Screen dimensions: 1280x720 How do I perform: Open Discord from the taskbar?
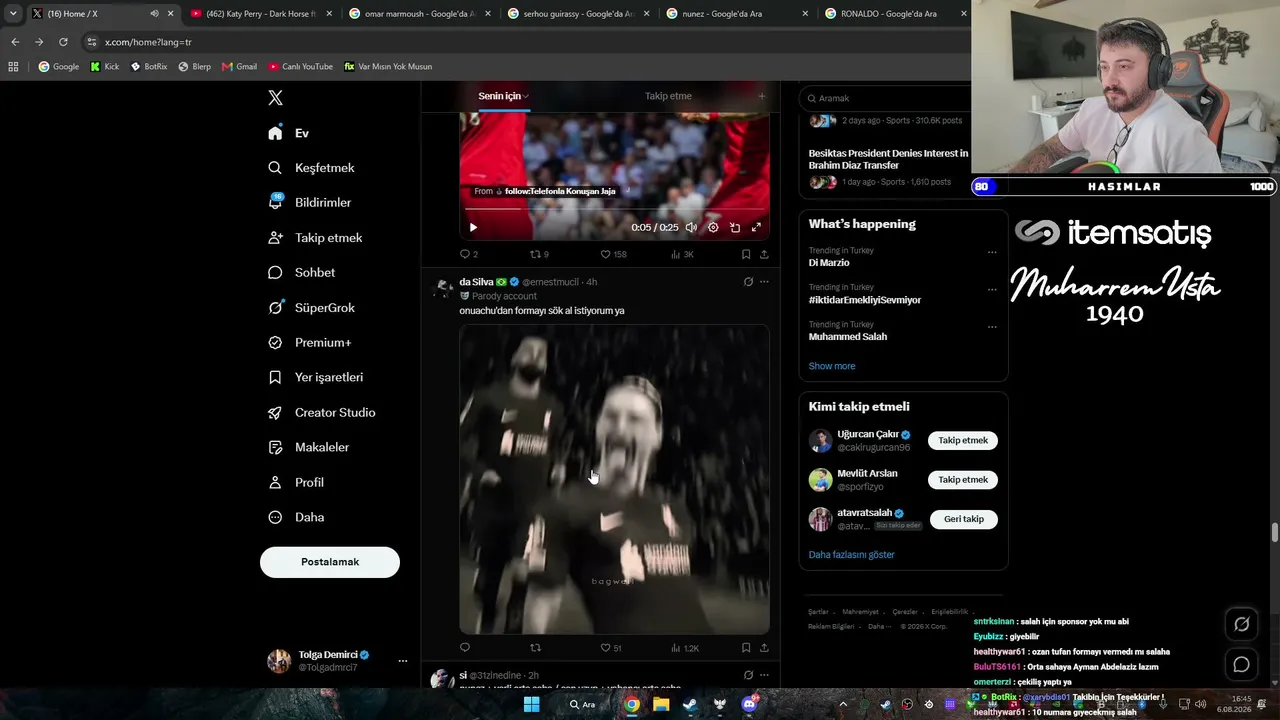(x=749, y=704)
